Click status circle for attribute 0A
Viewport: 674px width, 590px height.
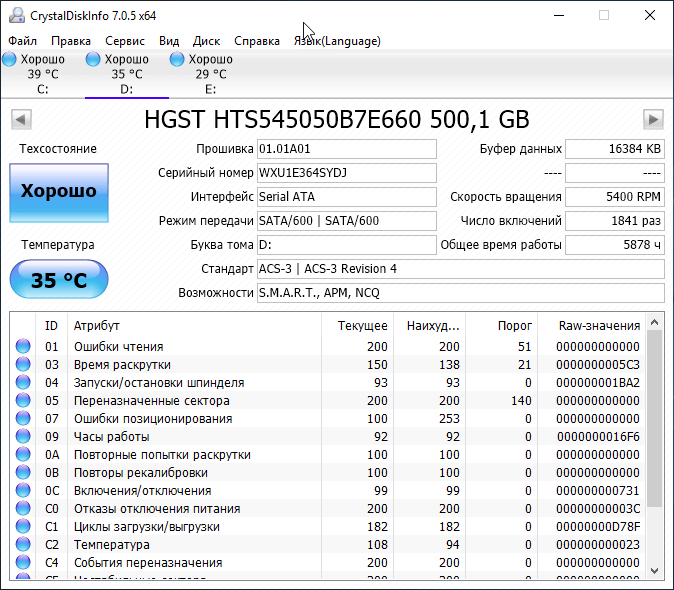click(23, 455)
